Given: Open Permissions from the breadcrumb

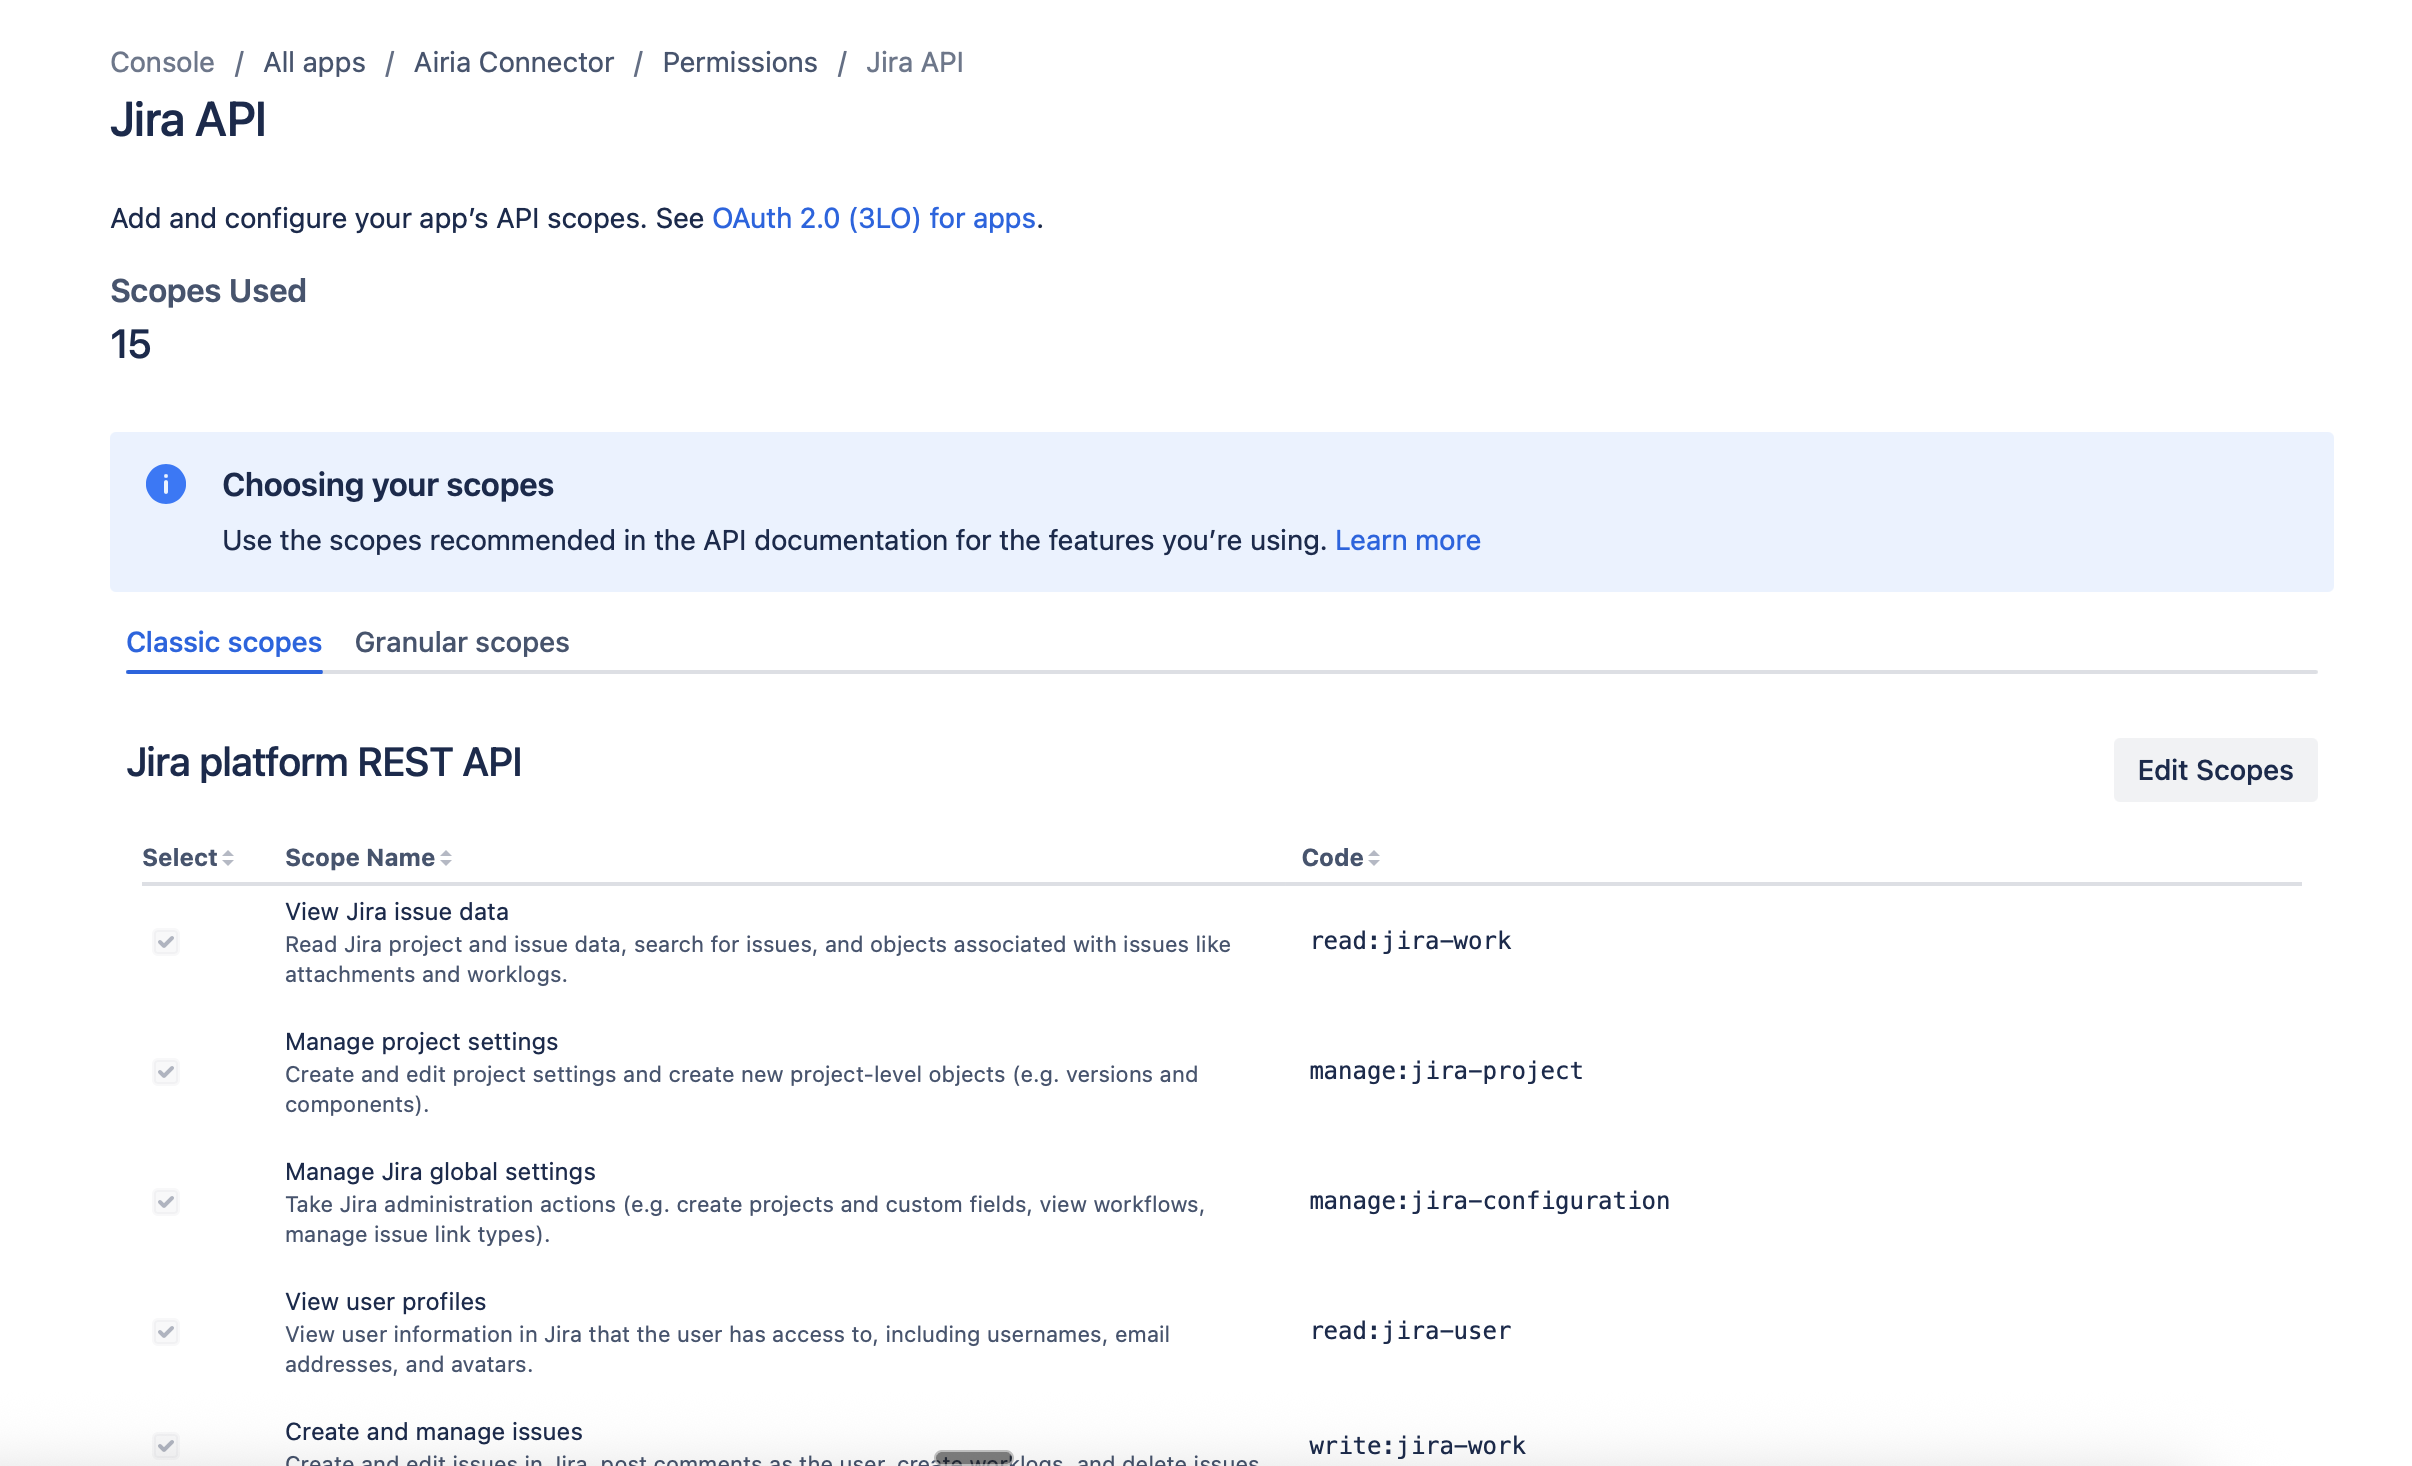Looking at the screenshot, I should 740,62.
